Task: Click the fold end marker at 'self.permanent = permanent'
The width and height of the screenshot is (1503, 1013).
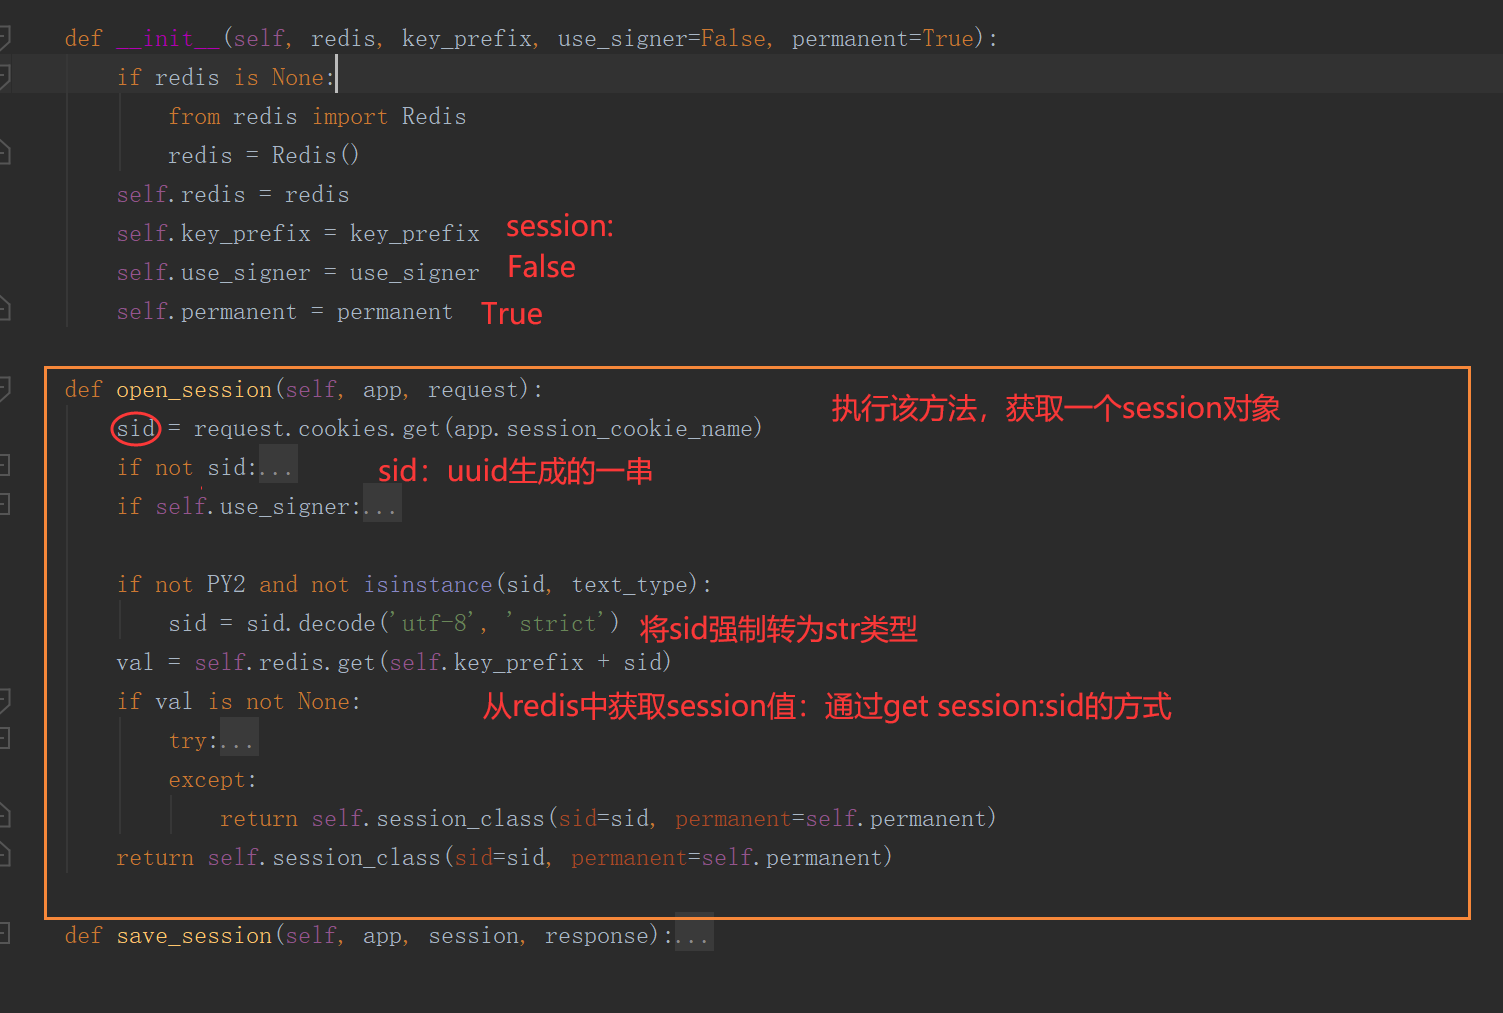Action: pyautogui.click(x=3, y=310)
